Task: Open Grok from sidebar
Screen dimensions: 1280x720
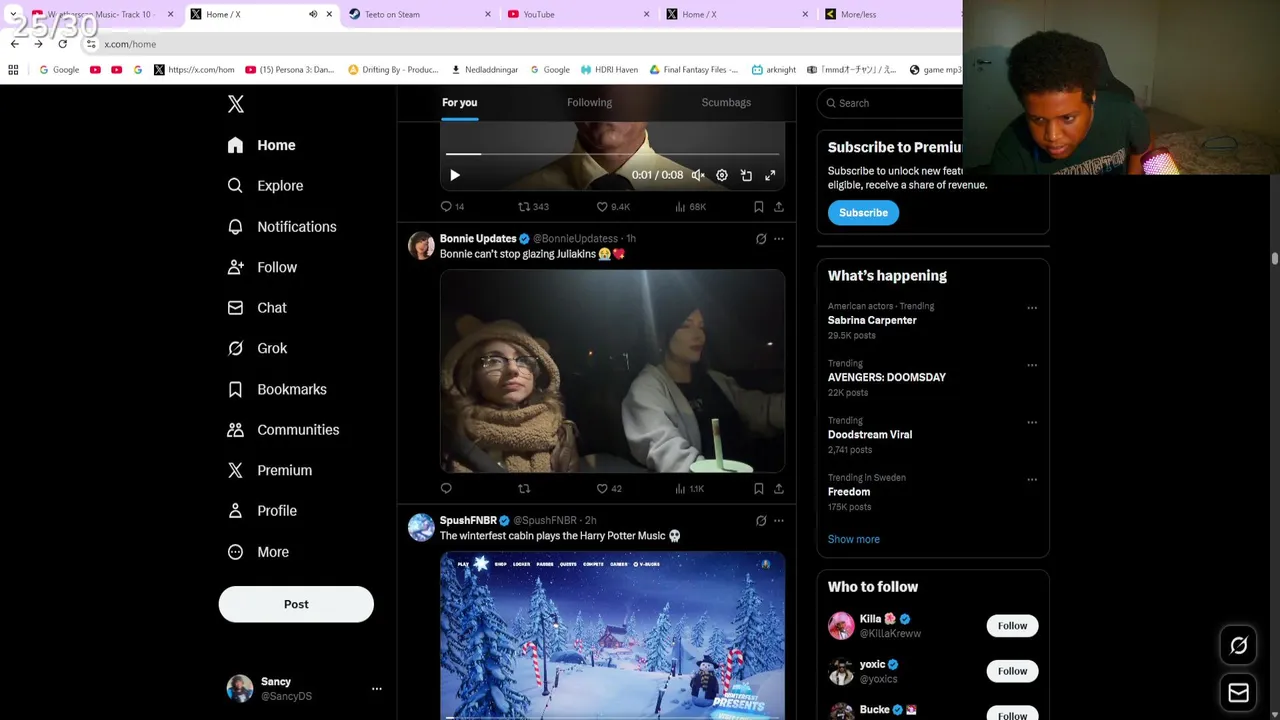Action: pyautogui.click(x=257, y=348)
